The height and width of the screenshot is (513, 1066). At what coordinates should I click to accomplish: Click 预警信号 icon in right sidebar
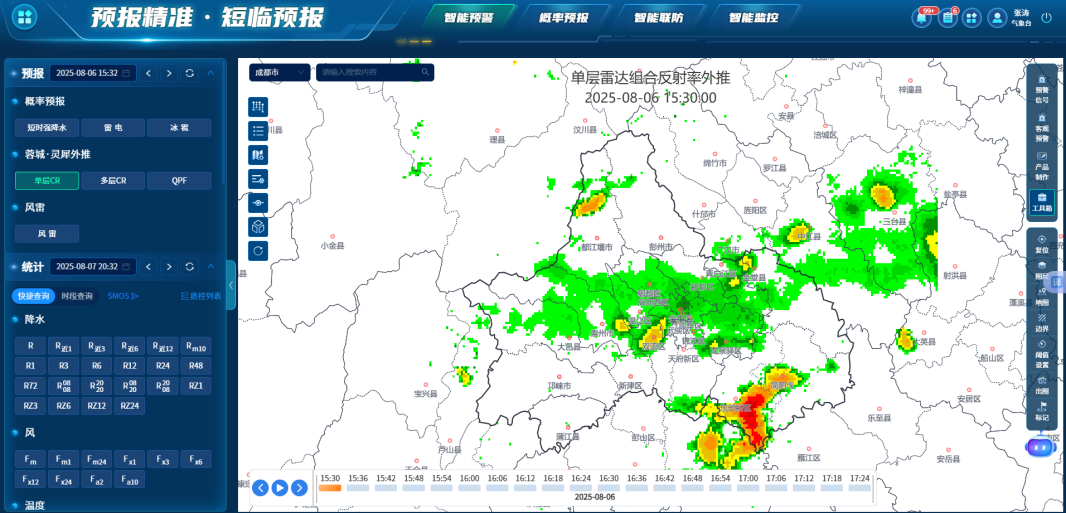(1042, 90)
